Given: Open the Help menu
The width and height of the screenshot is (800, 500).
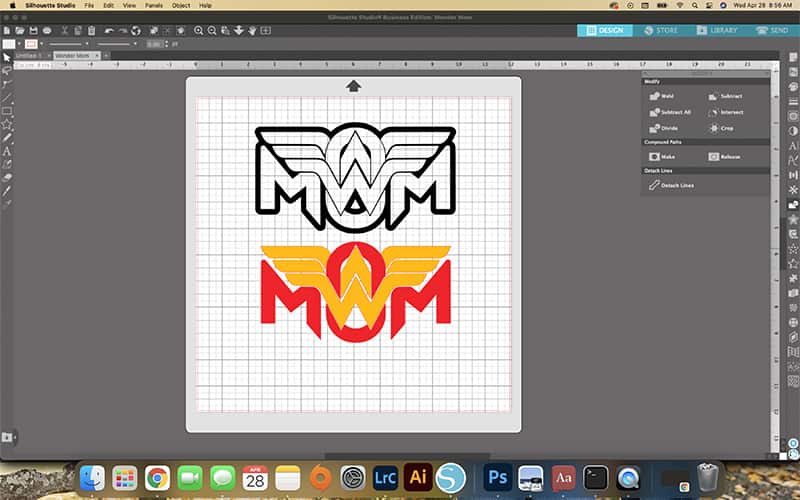Looking at the screenshot, I should tap(205, 5).
